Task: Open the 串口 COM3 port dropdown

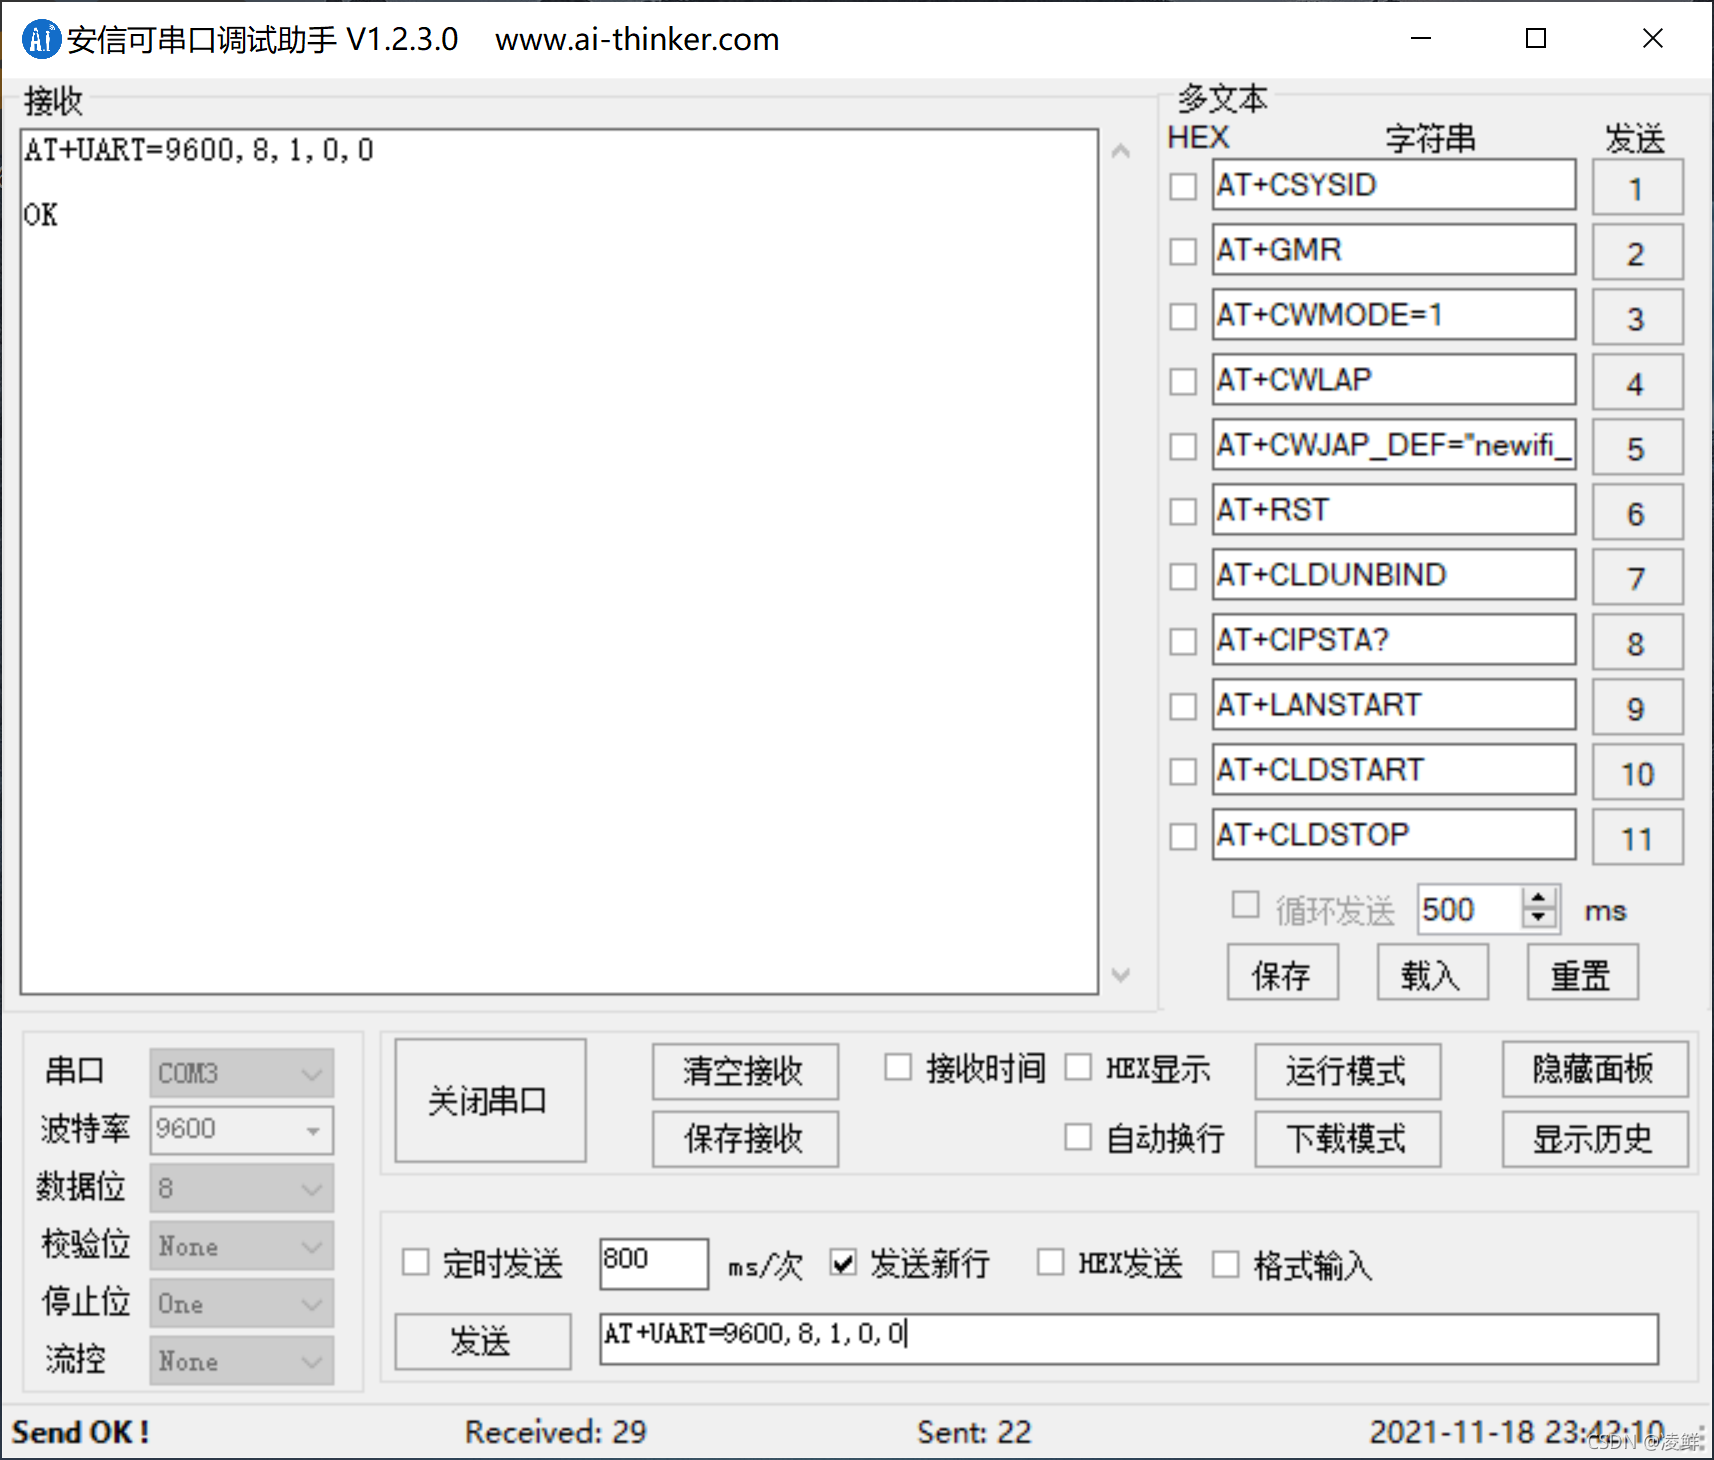Action: pos(241,1073)
